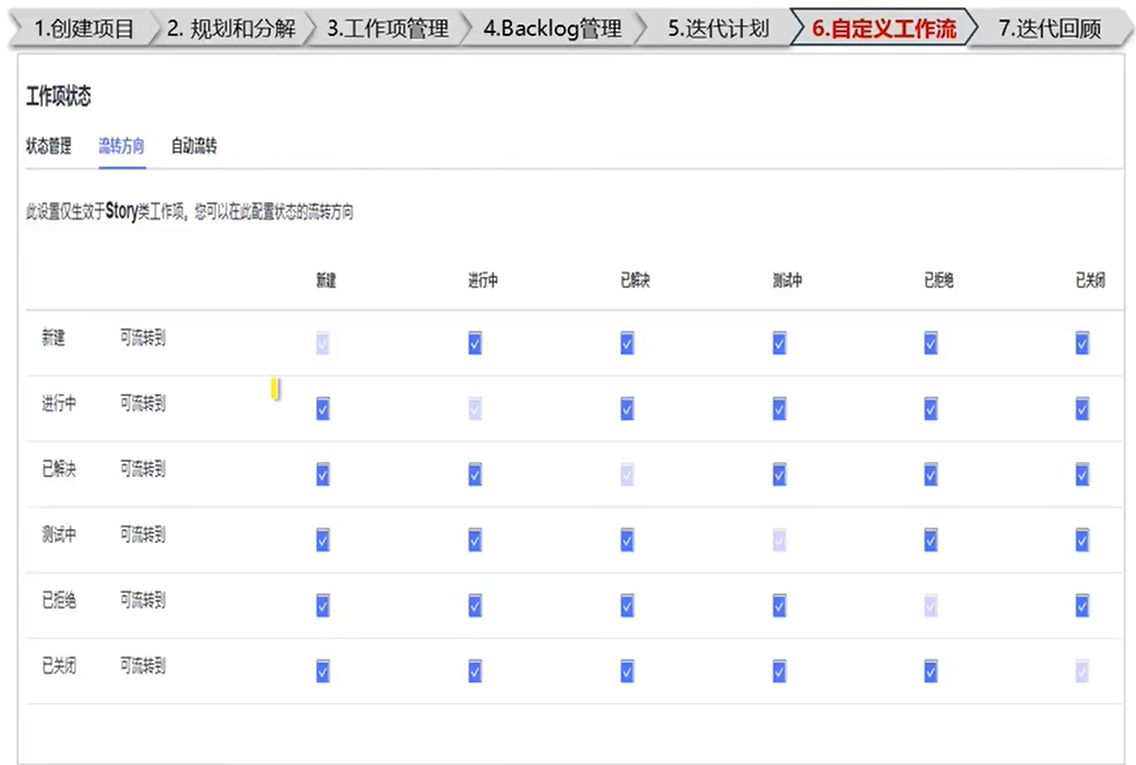The height and width of the screenshot is (765, 1136).
Task: Click disabled 已解决 to 已解决 checkbox
Action: click(x=627, y=475)
